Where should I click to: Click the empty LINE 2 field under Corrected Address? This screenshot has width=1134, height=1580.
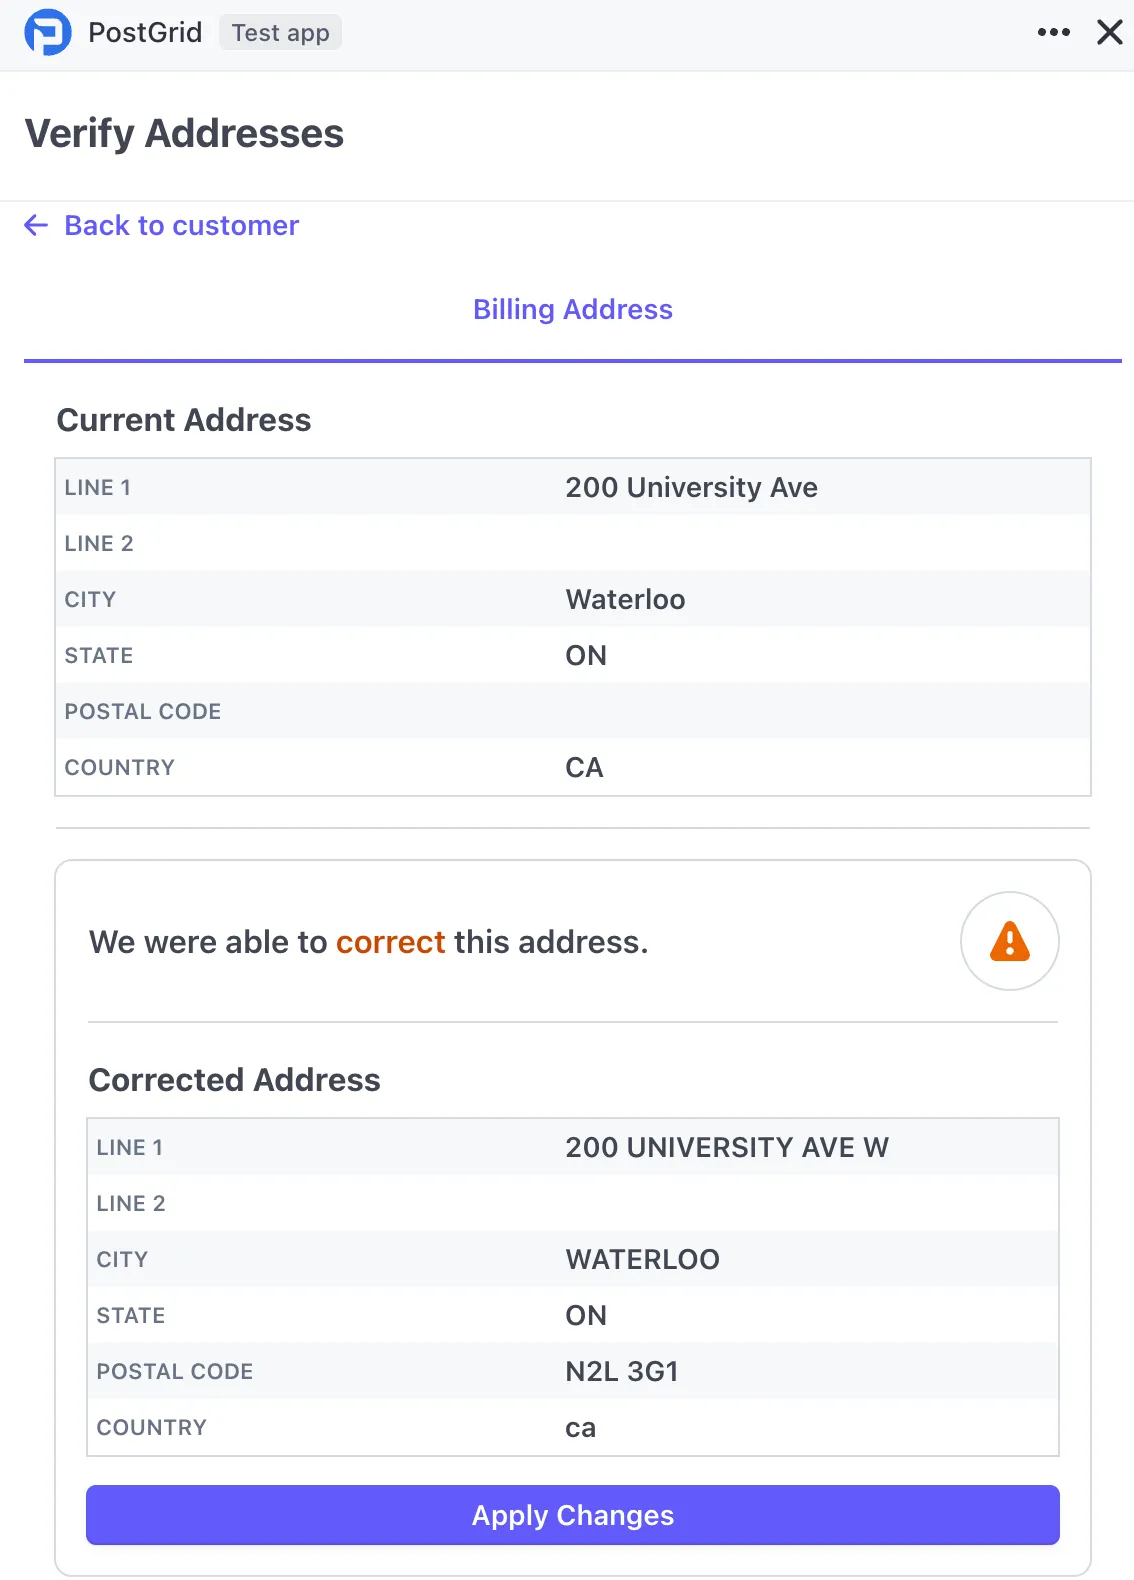coord(572,1203)
